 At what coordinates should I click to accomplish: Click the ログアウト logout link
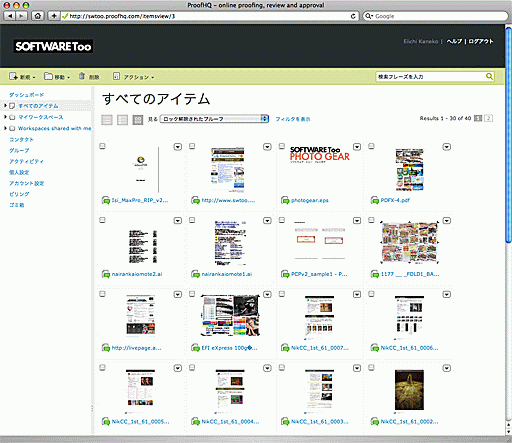(x=481, y=41)
